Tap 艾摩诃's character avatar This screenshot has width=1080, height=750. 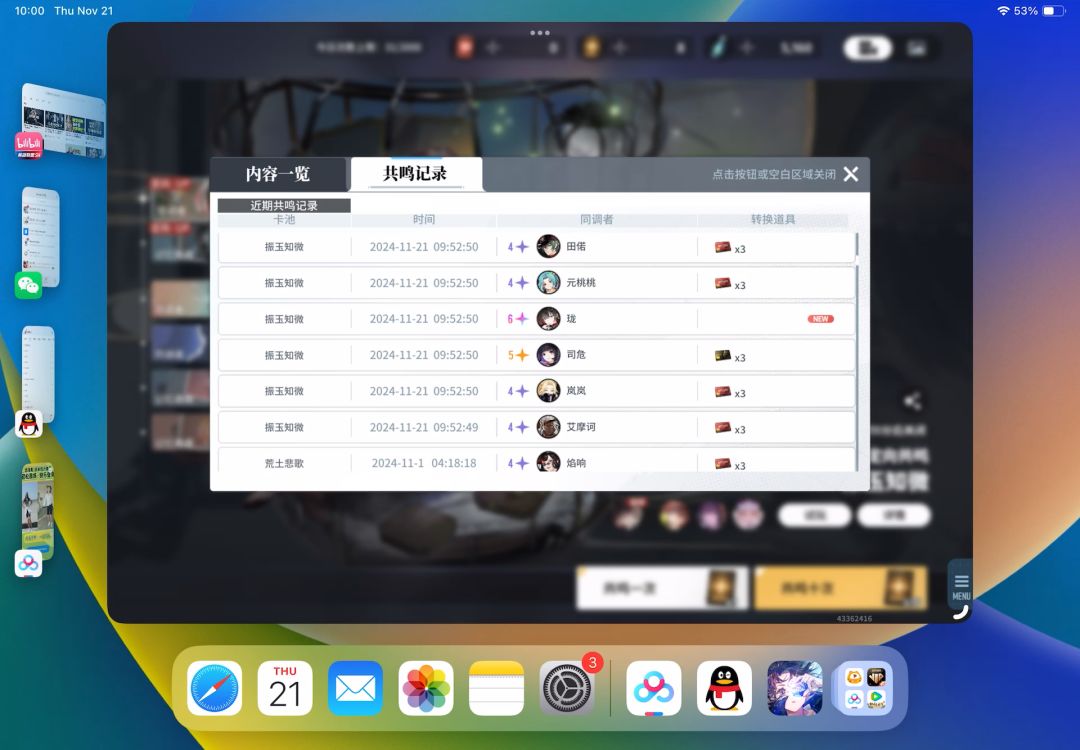[x=548, y=427]
